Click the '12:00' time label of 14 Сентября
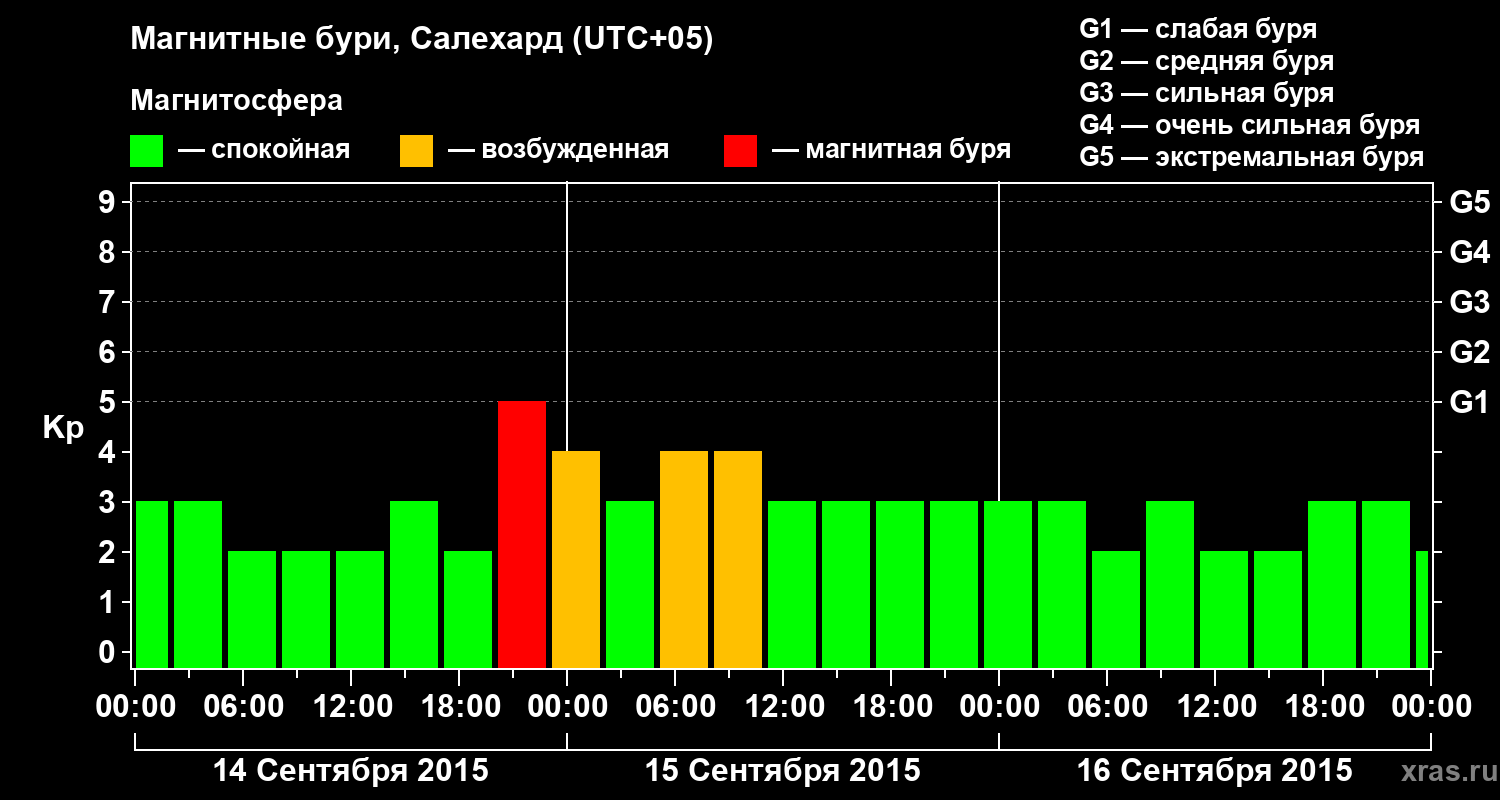Viewport: 1500px width, 800px height. tap(351, 707)
